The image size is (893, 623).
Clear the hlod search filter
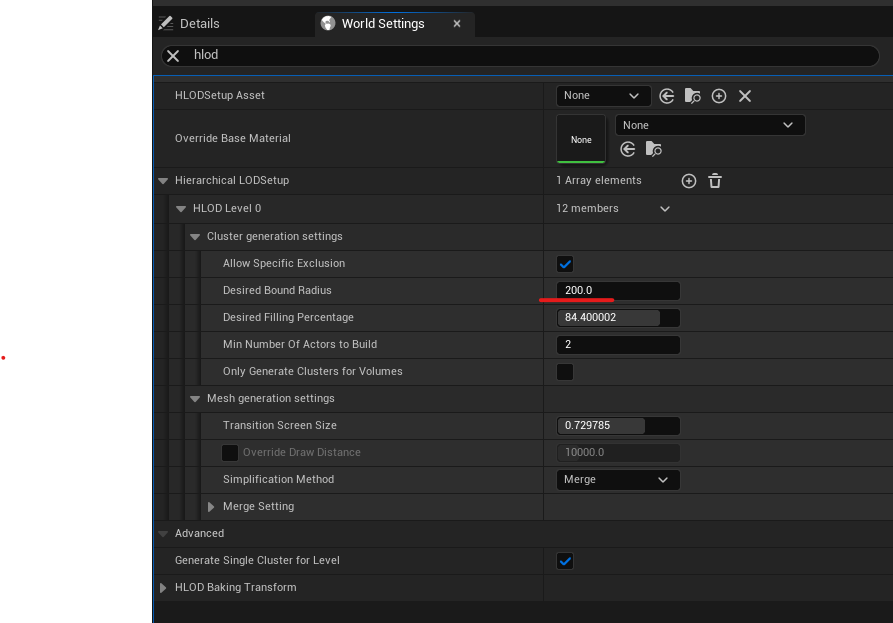(x=173, y=55)
